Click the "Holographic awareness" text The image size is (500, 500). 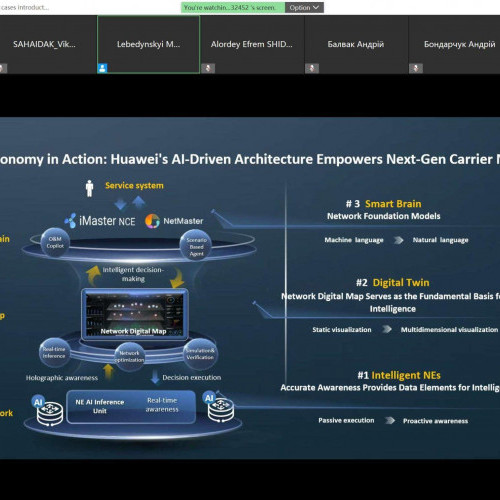tap(62, 378)
